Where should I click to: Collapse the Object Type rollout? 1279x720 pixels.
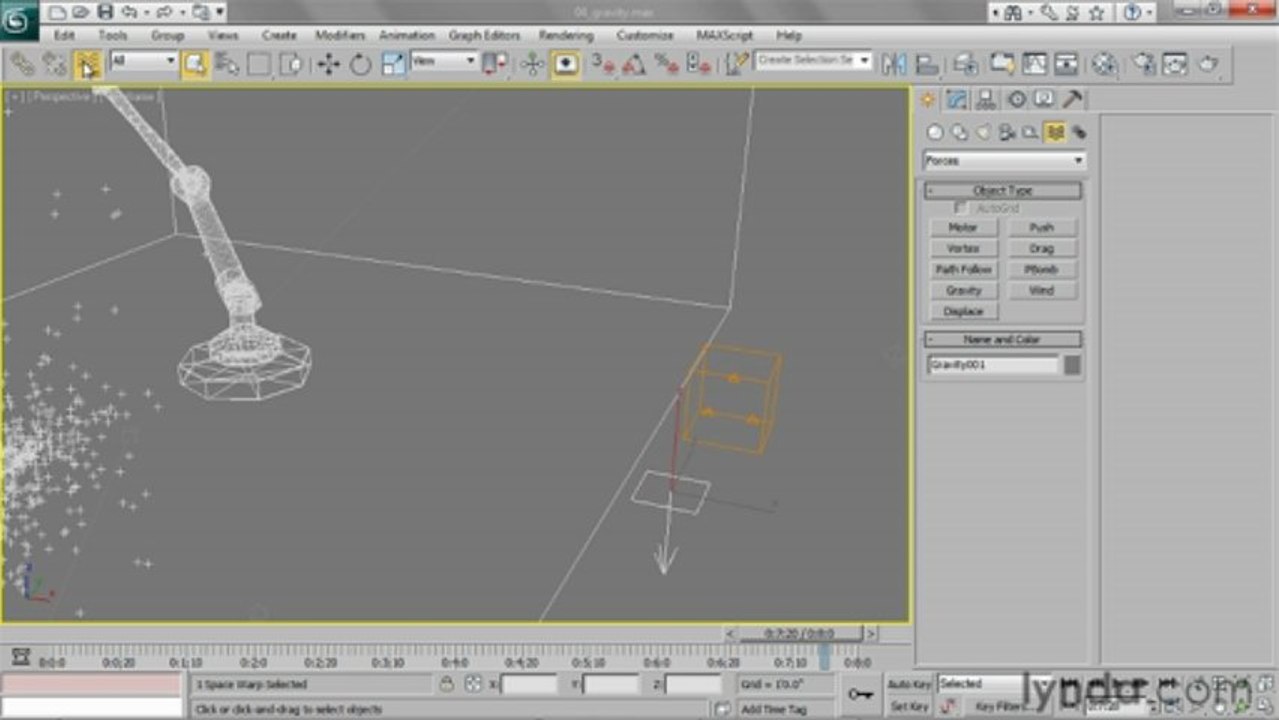pos(1003,190)
